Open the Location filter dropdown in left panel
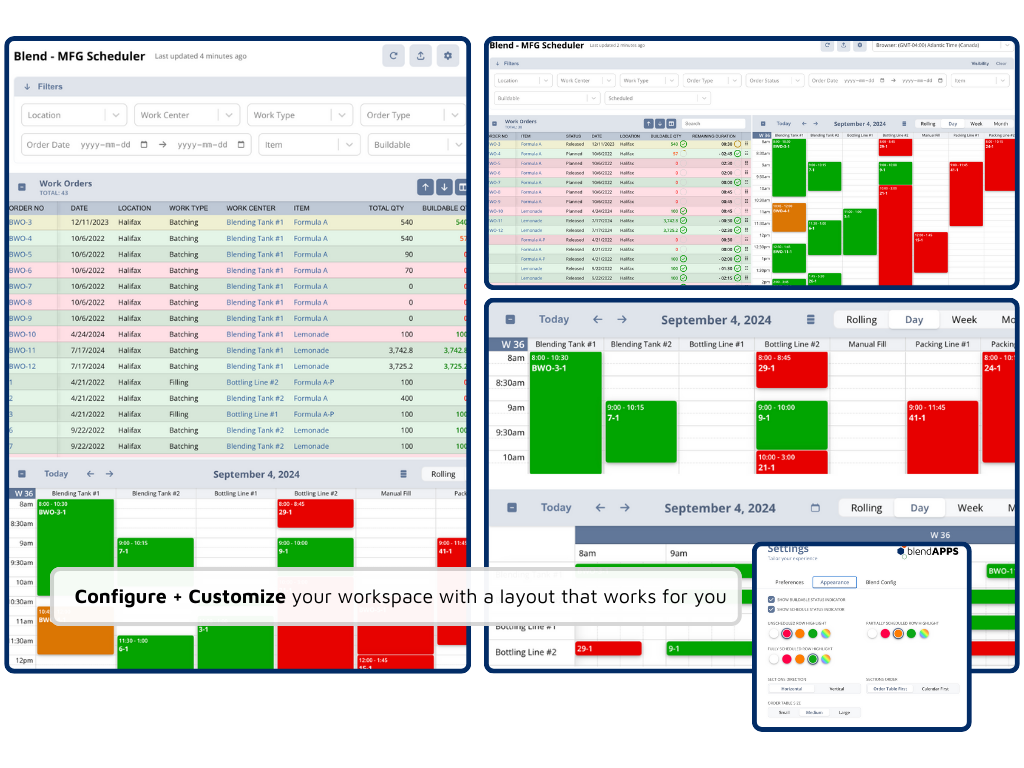This screenshot has width=1024, height=768. (74, 115)
